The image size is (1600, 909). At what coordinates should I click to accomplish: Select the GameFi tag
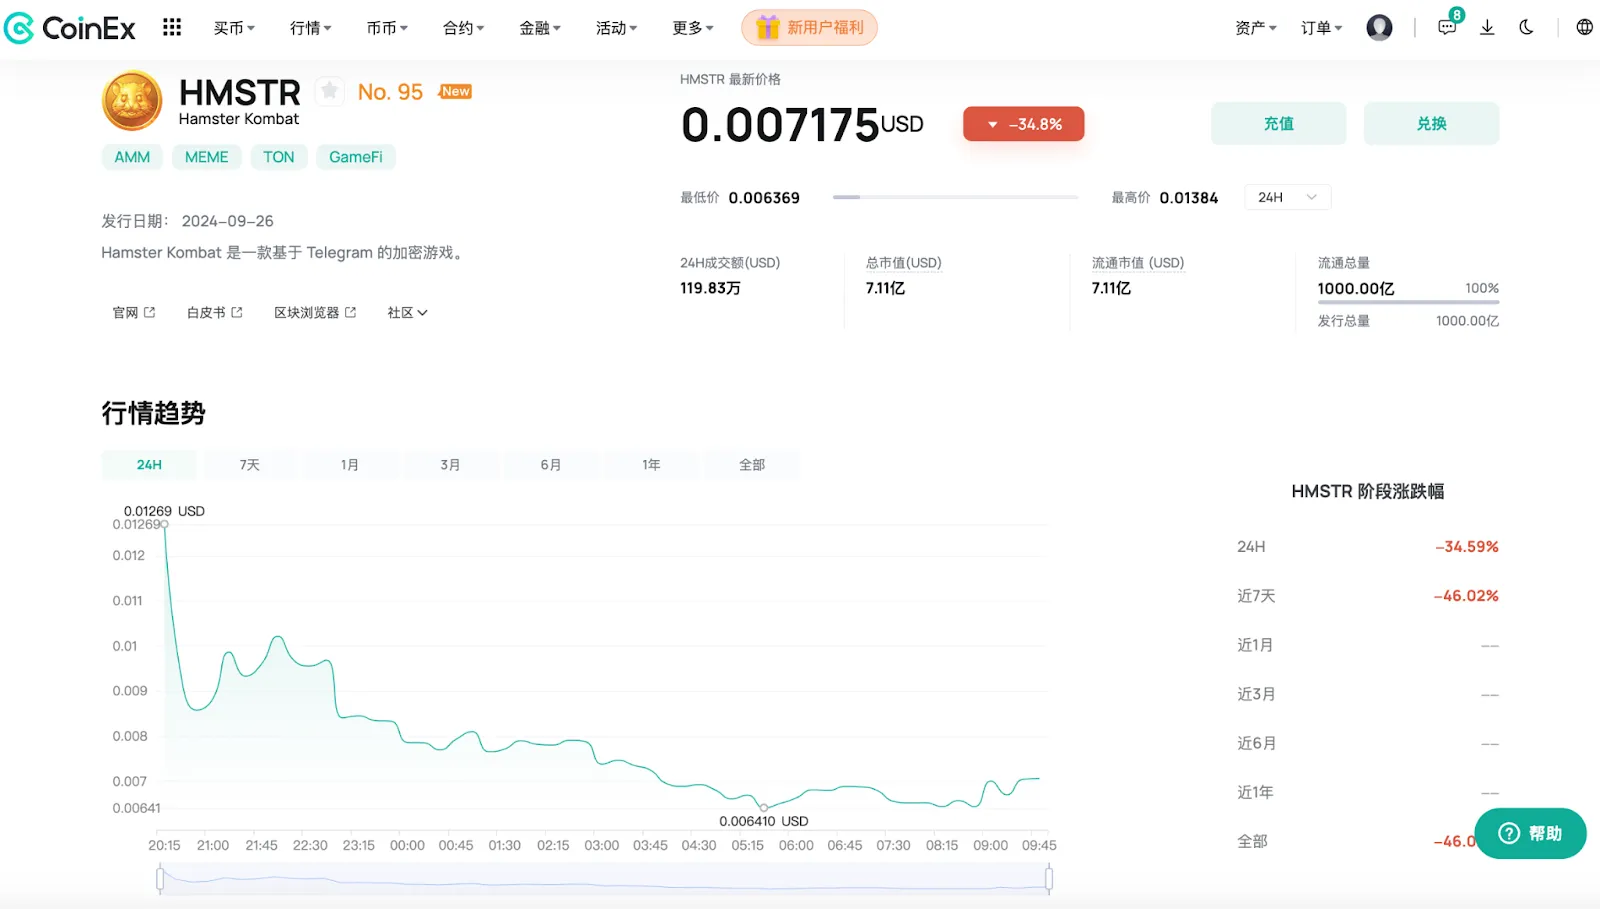coord(356,157)
